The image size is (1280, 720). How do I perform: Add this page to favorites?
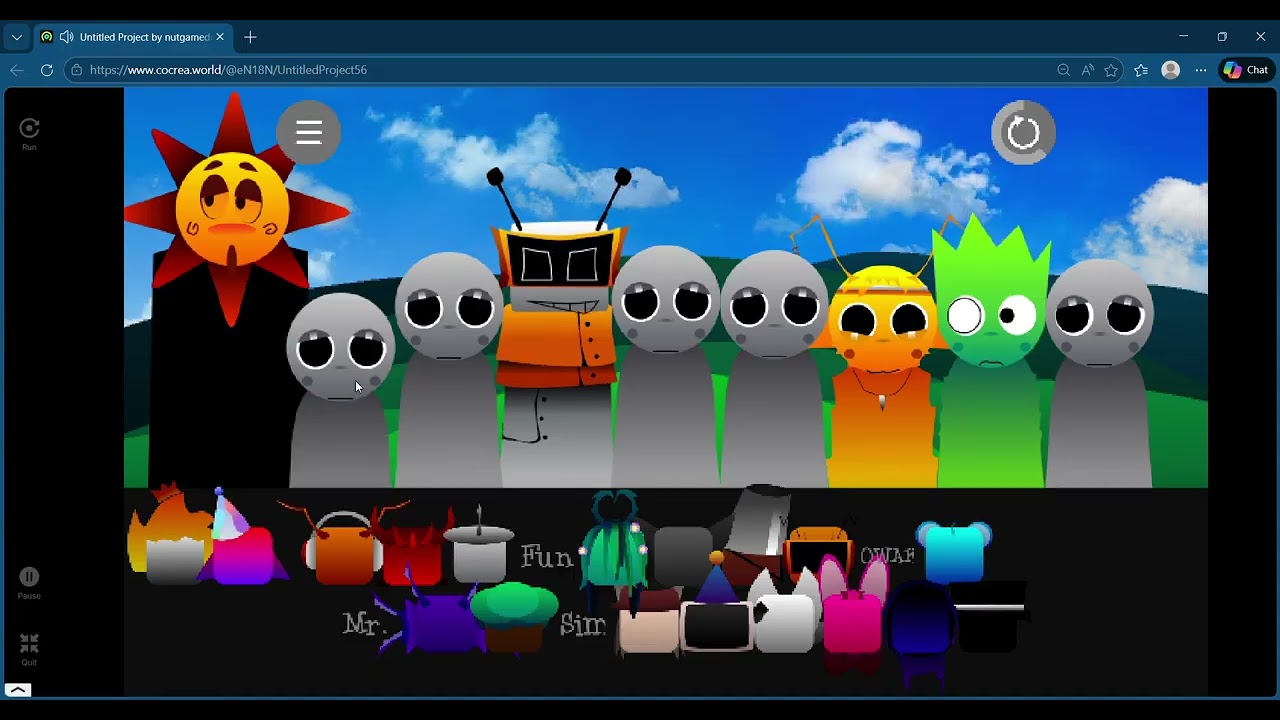click(1111, 70)
